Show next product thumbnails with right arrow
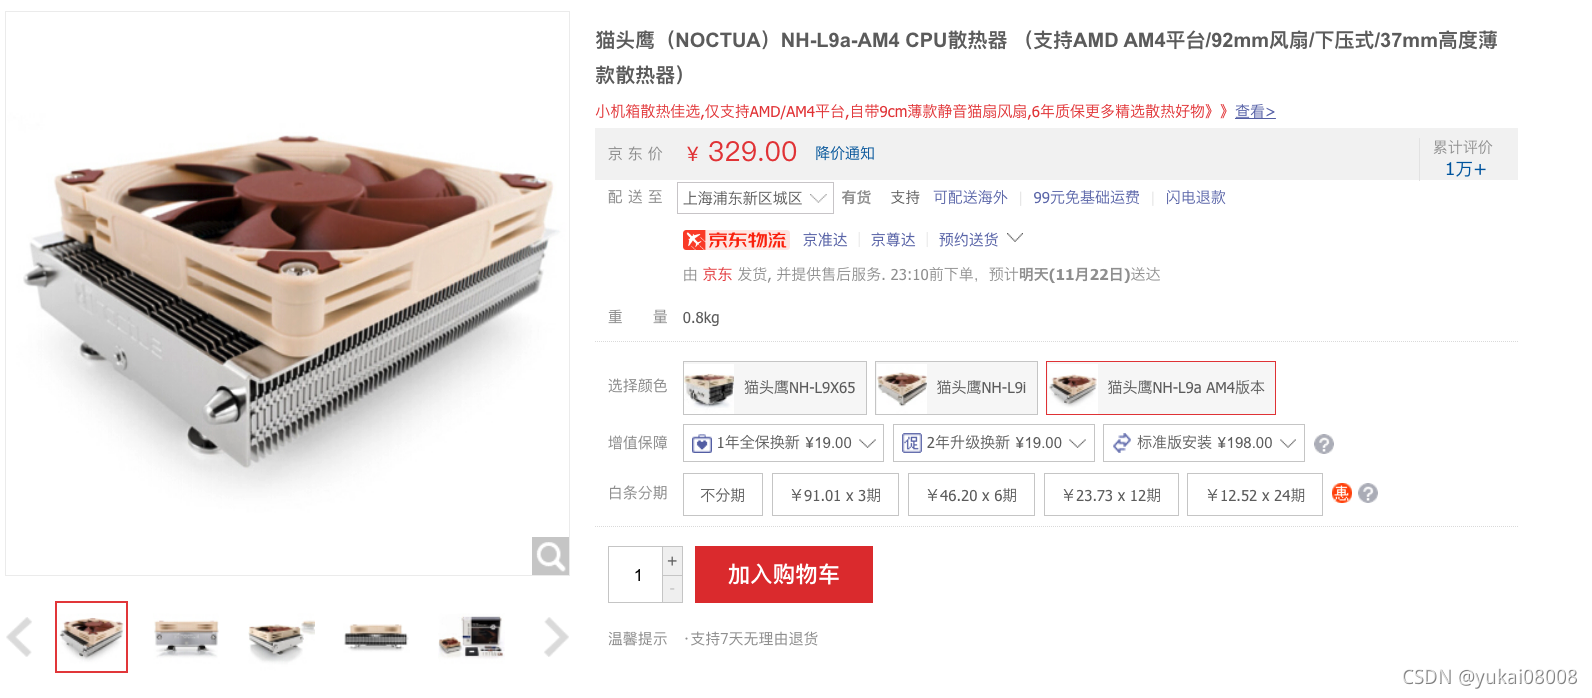Viewport: 1592px width, 698px height. 556,637
